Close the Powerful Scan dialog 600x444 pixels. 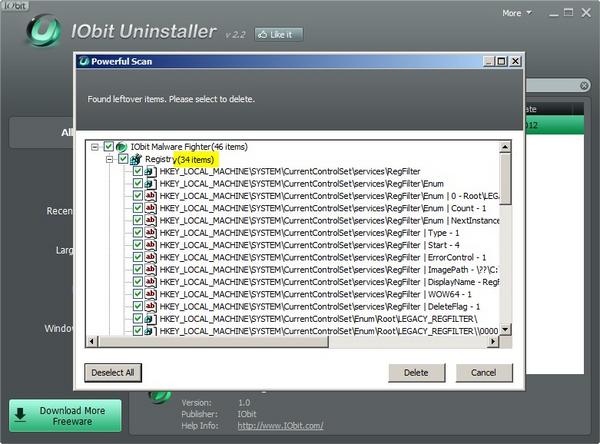(516, 61)
